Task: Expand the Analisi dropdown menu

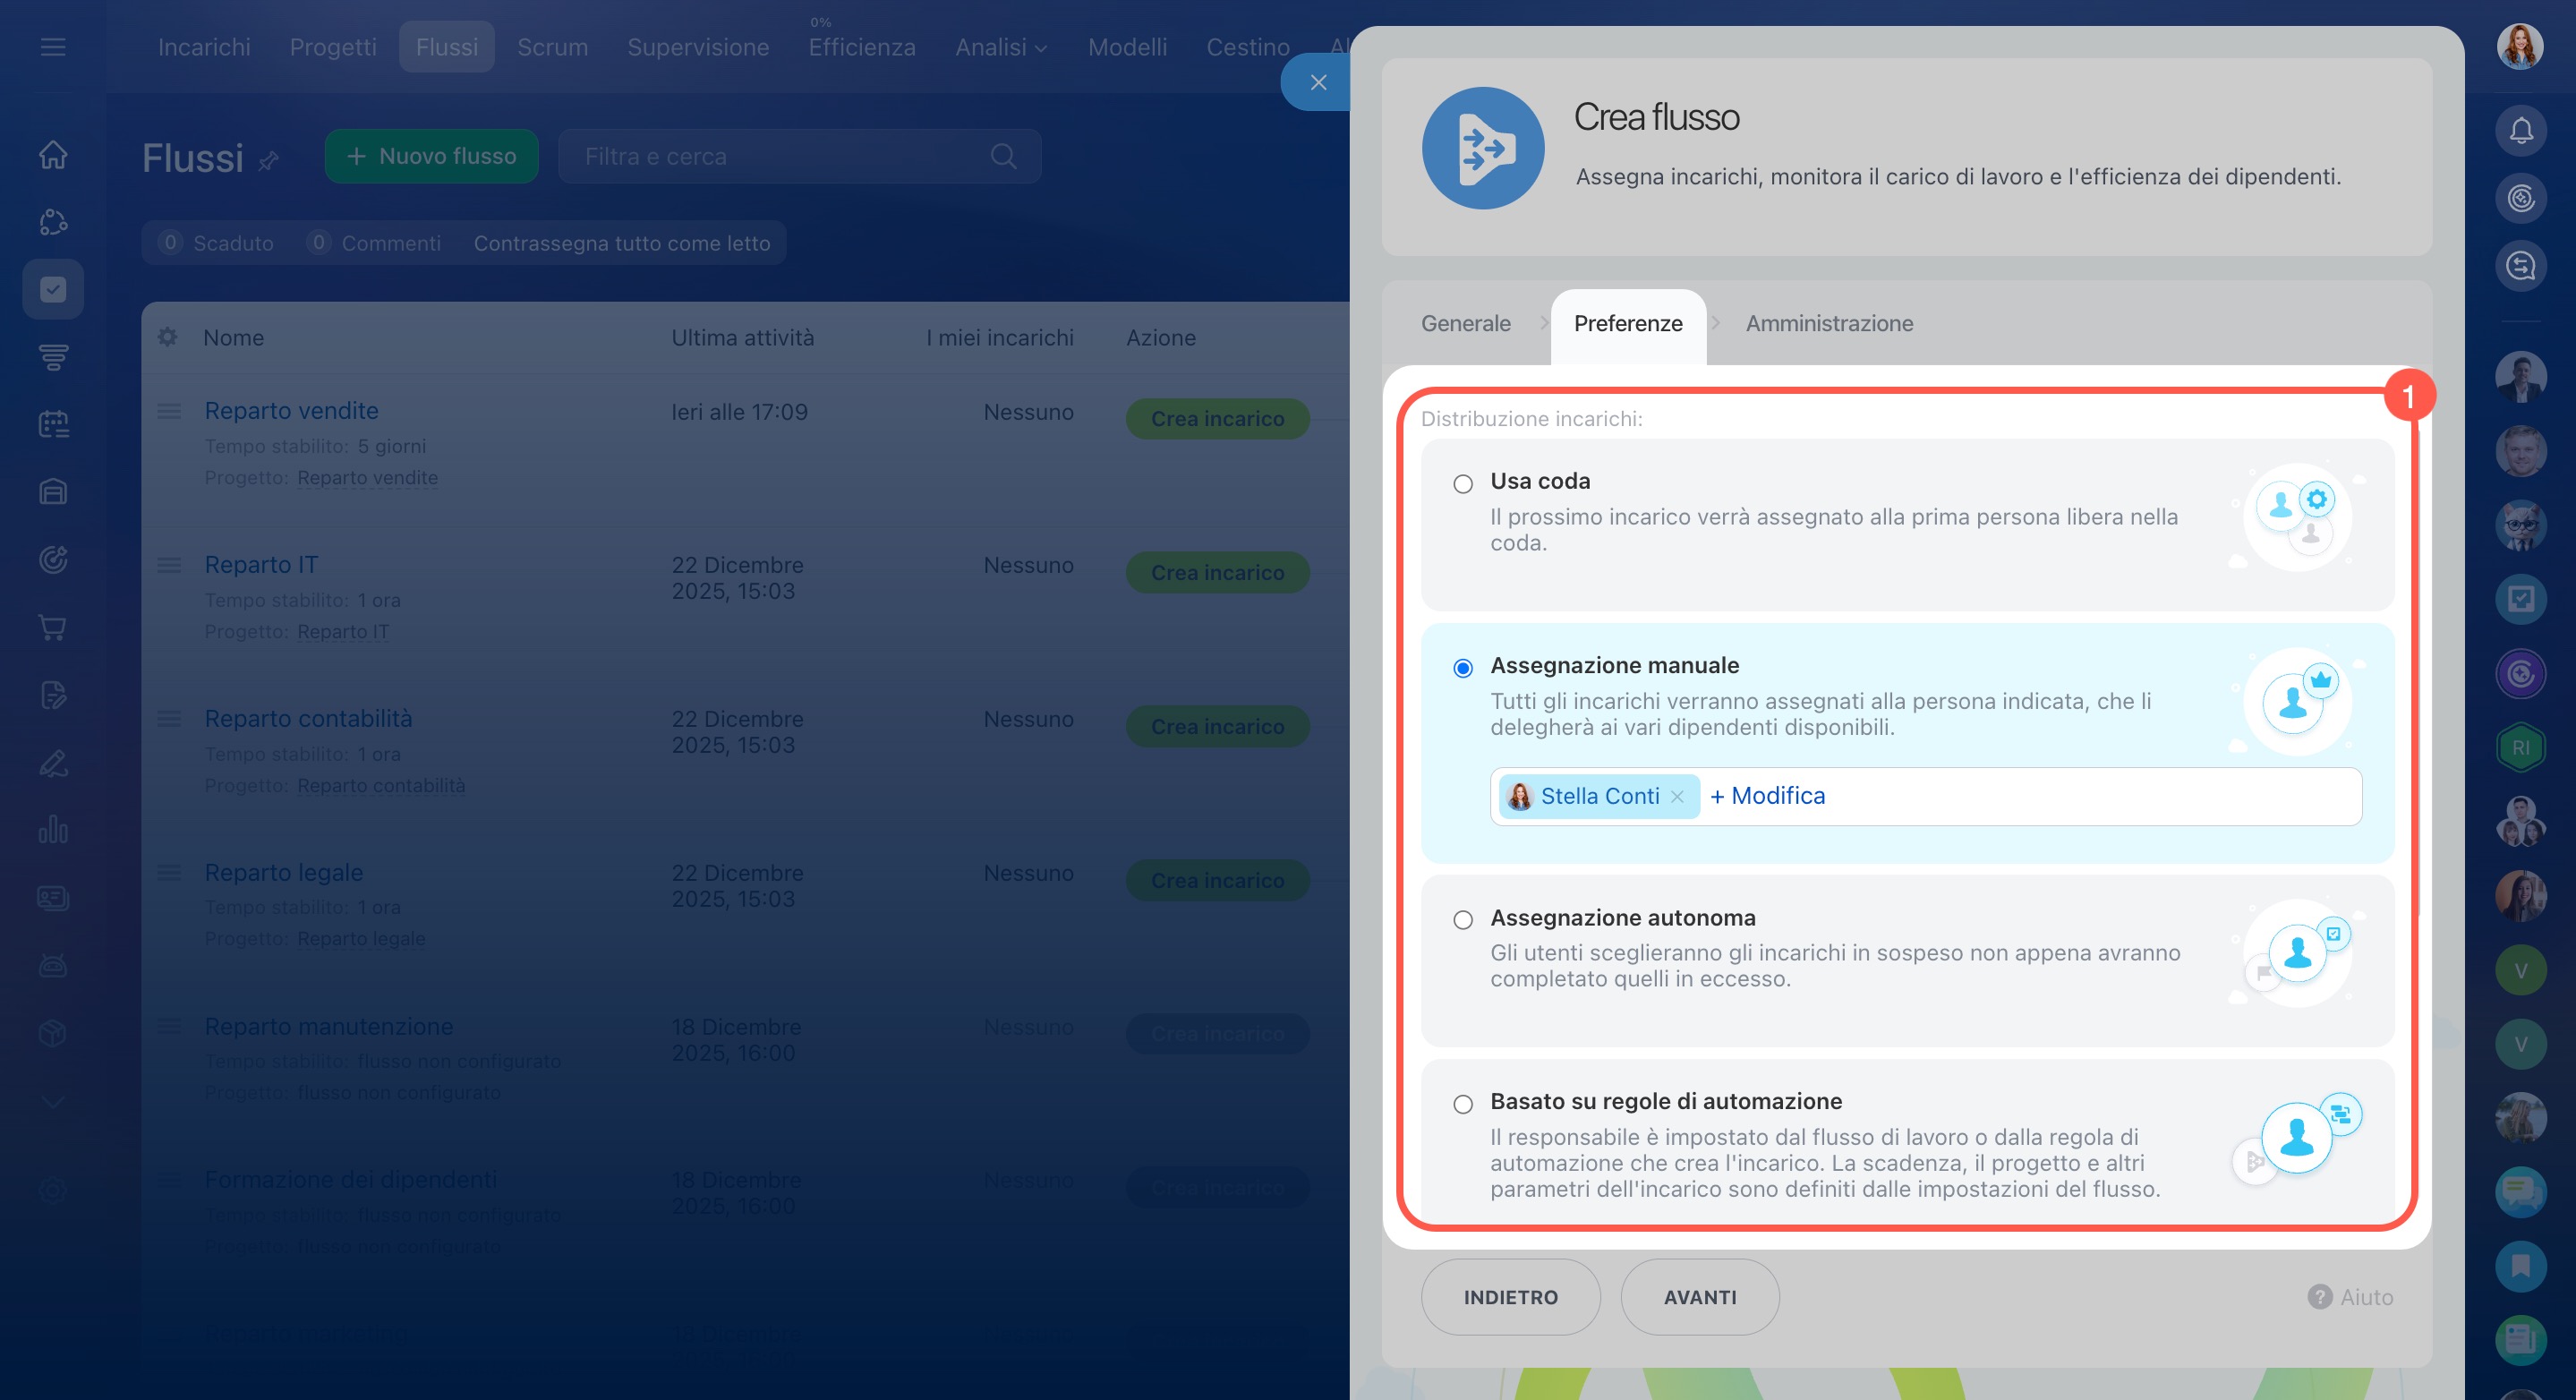Action: point(1000,47)
